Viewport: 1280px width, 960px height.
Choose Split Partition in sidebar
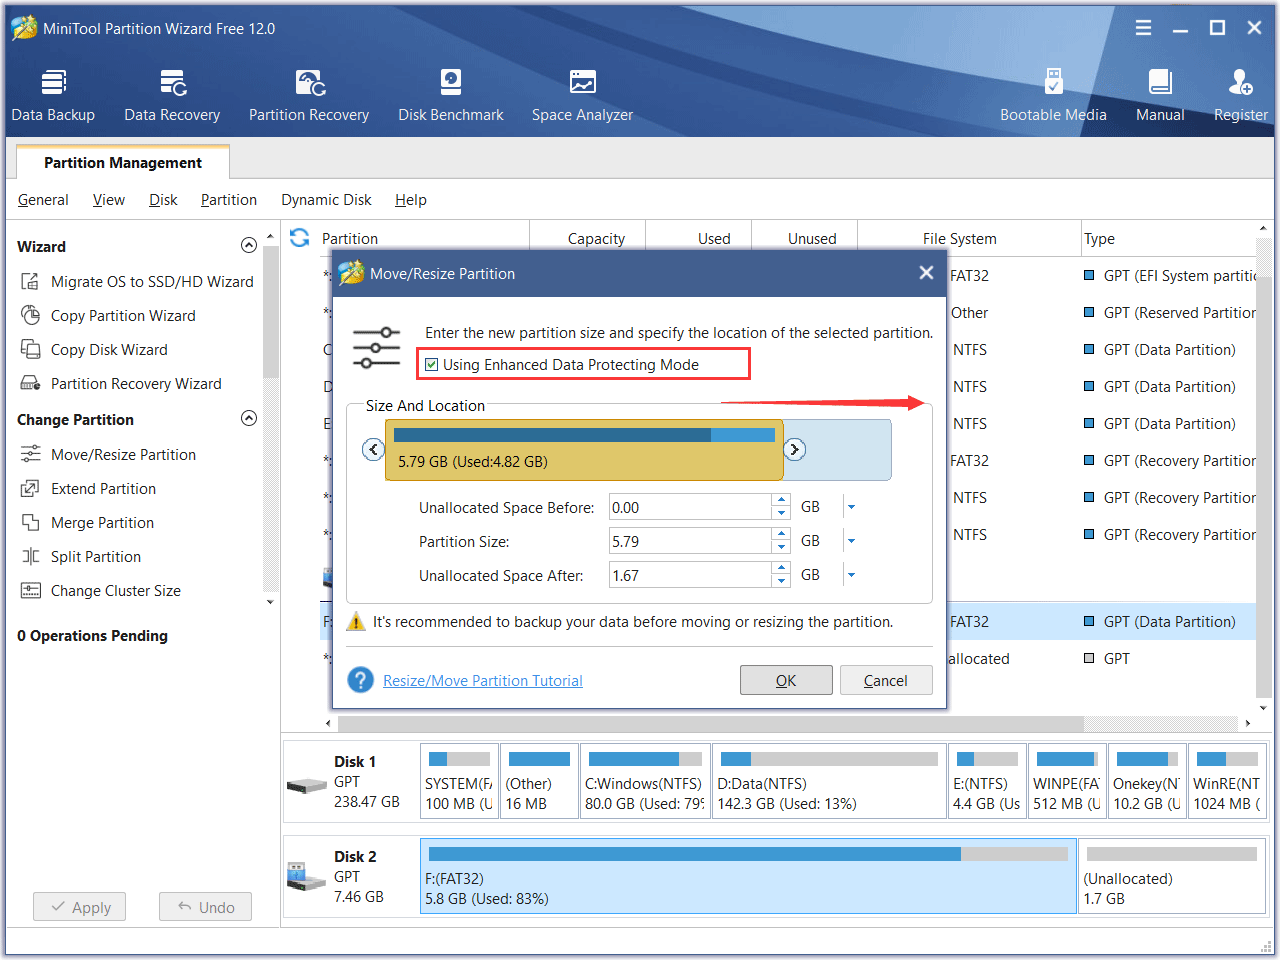[96, 557]
